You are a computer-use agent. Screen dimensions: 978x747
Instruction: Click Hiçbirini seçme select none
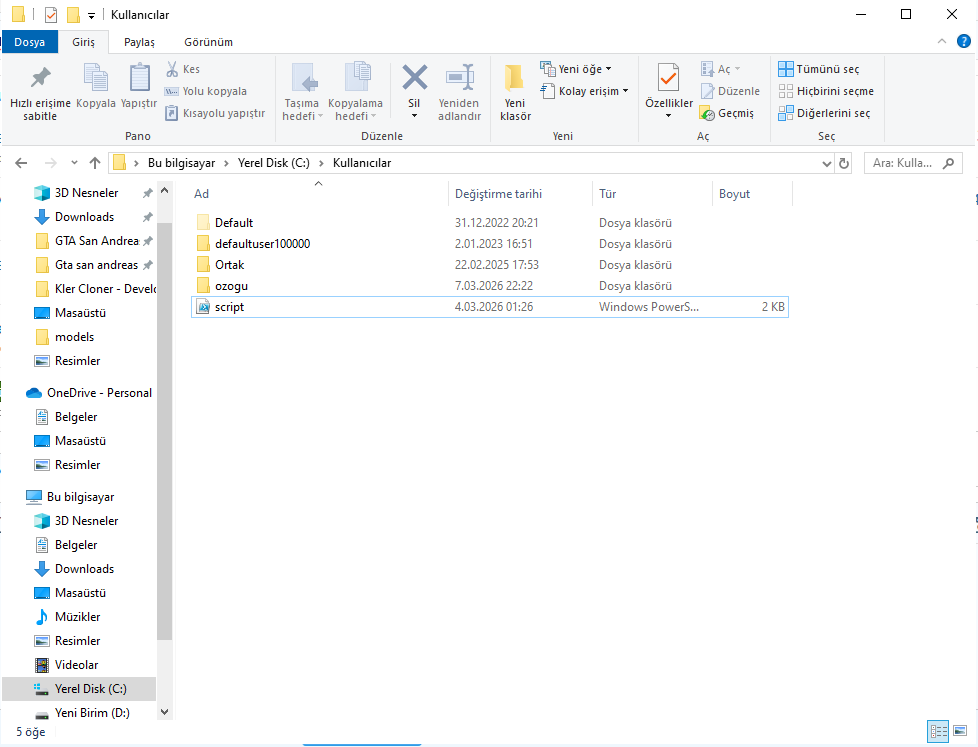[826, 91]
